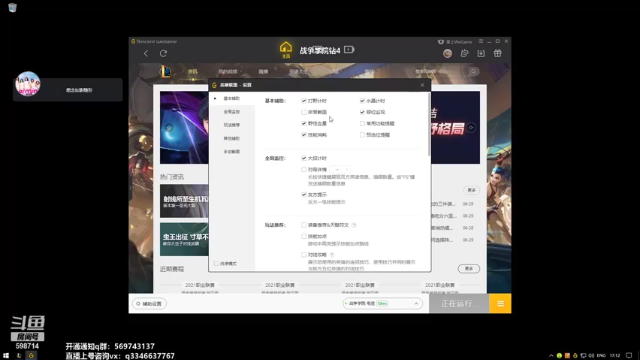Click the 更多 button beside 近期赛程
Image resolution: width=640 pixels, height=360 pixels.
pos(469,269)
